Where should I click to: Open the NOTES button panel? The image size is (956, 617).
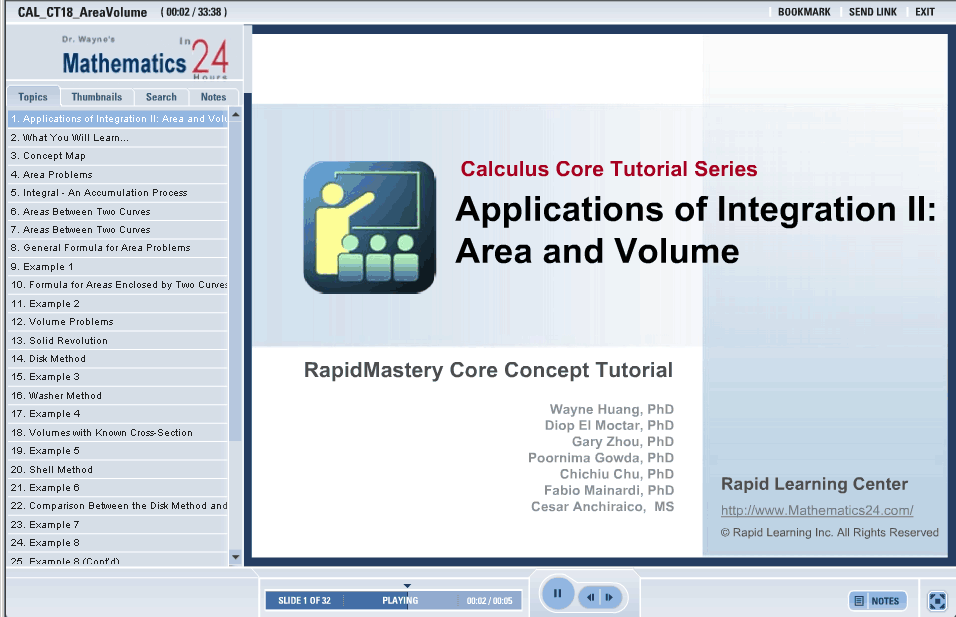[x=877, y=601]
